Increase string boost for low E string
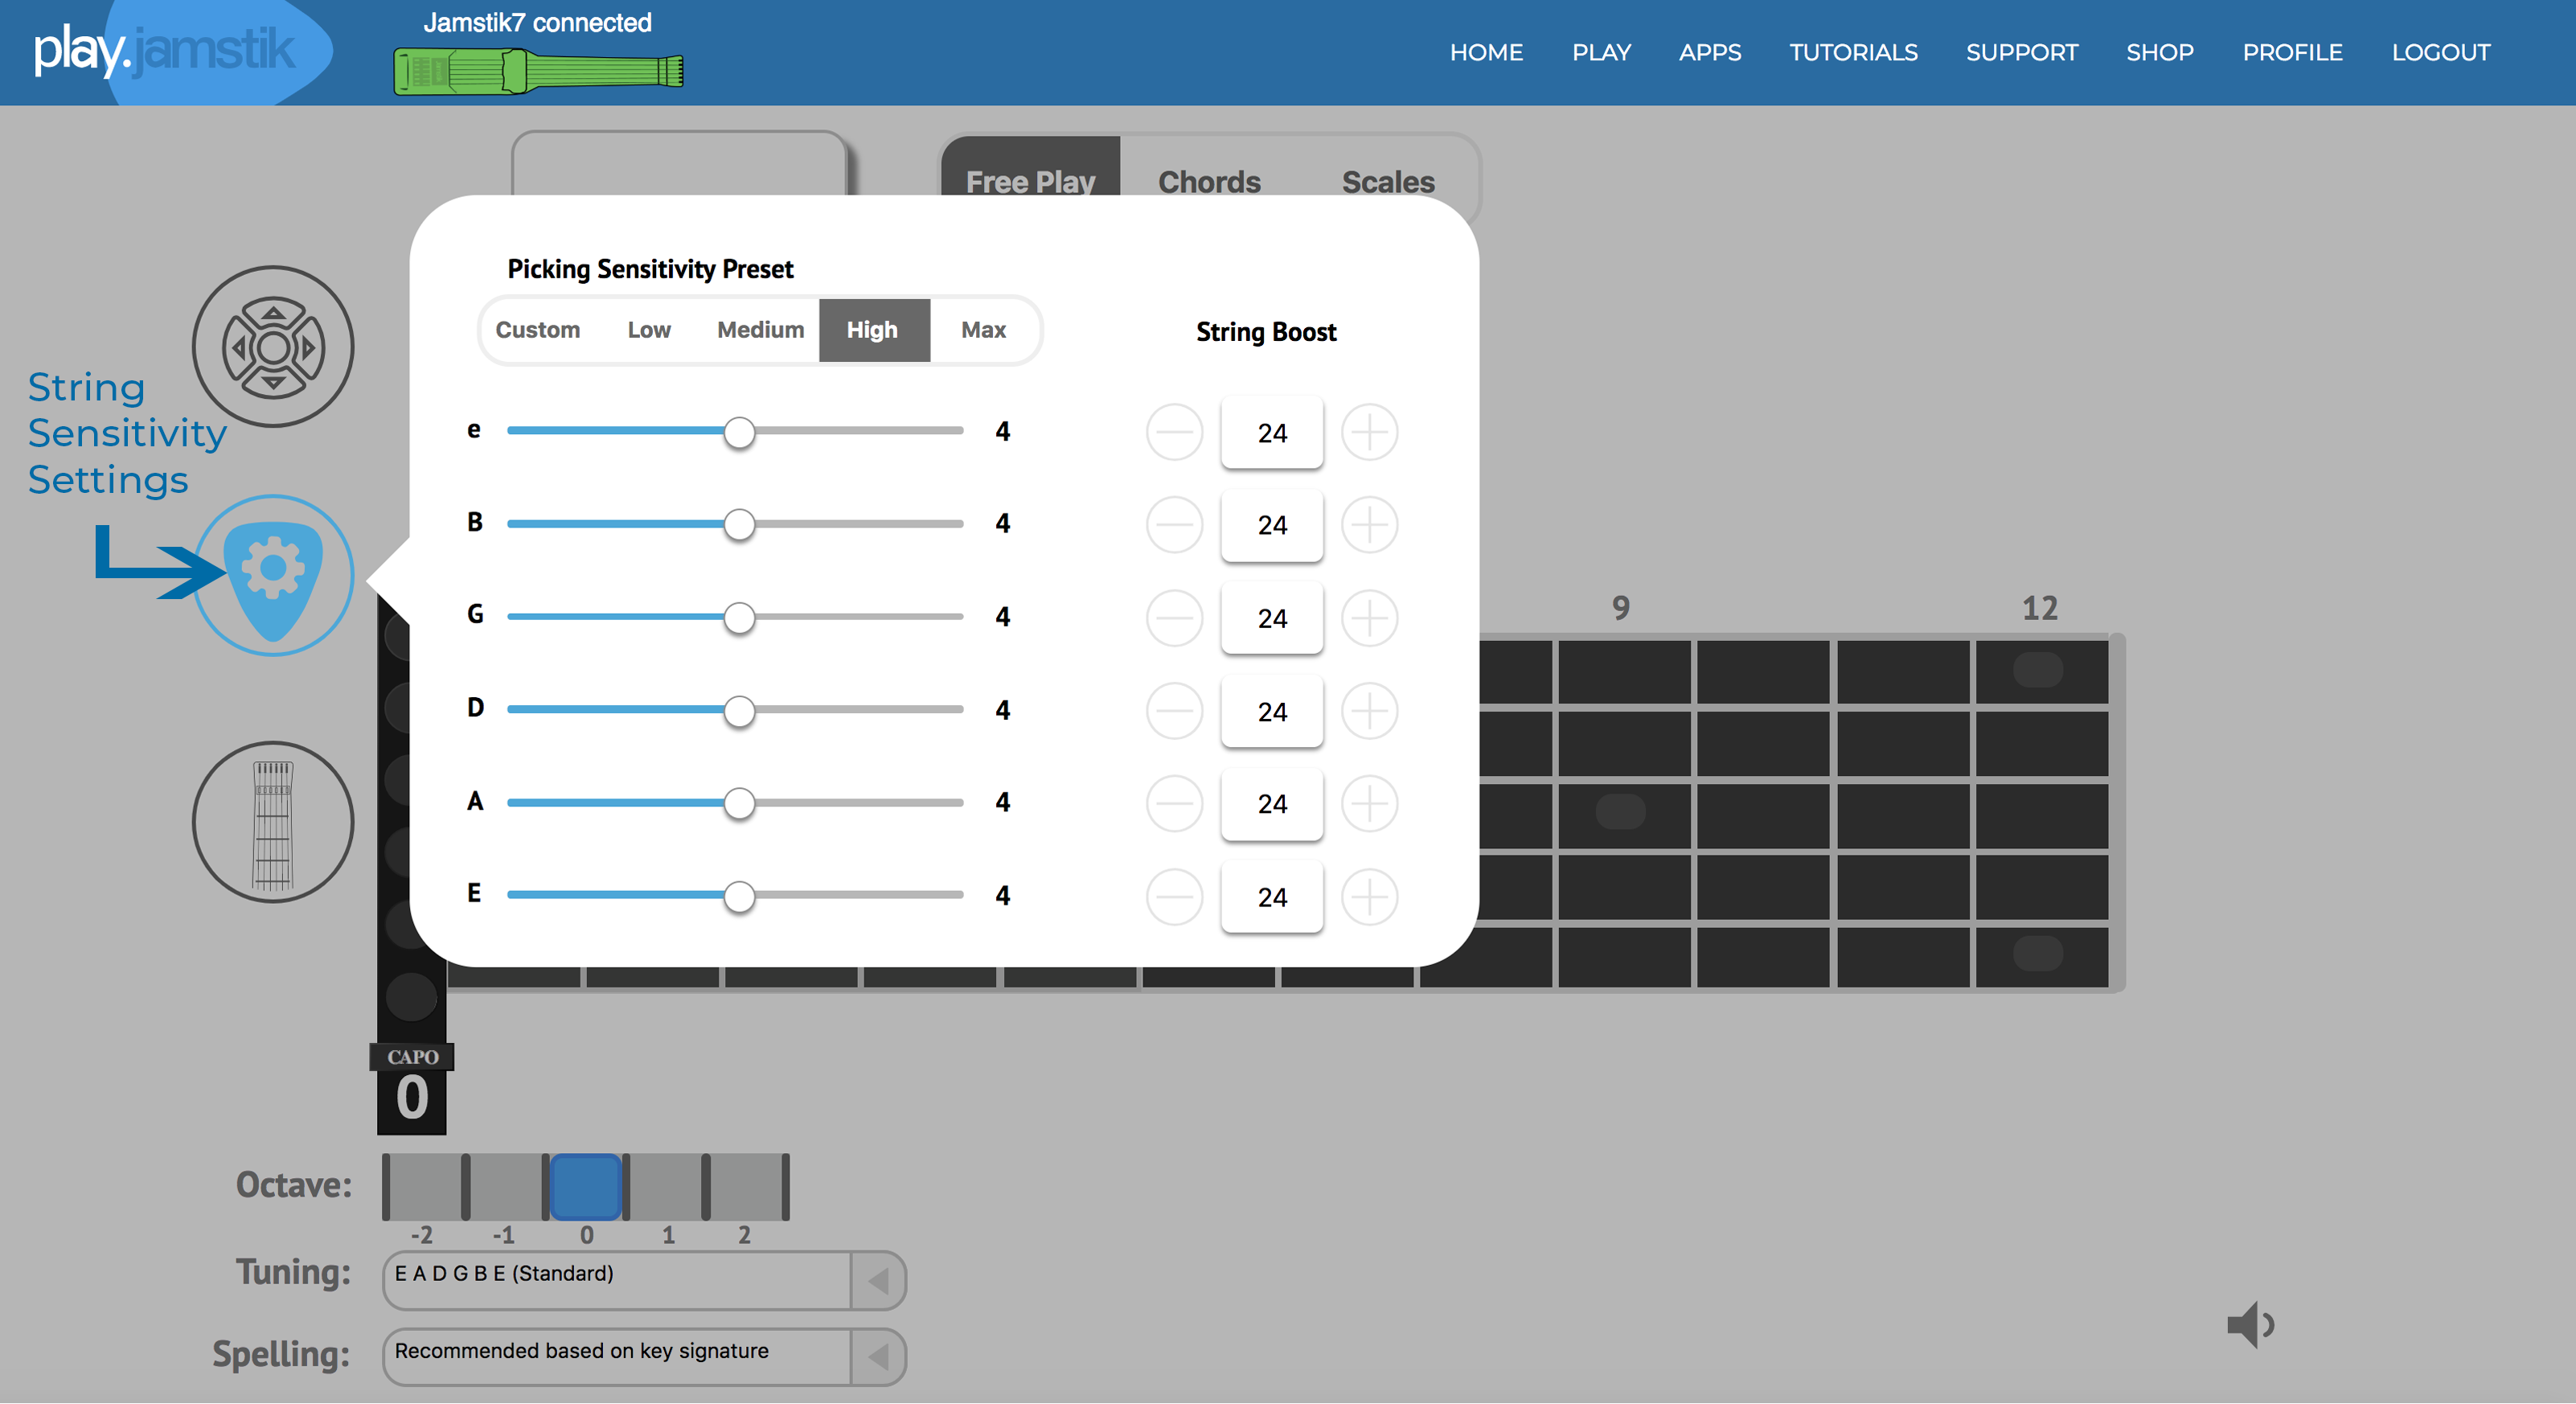Image resolution: width=2576 pixels, height=1404 pixels. (x=1369, y=896)
